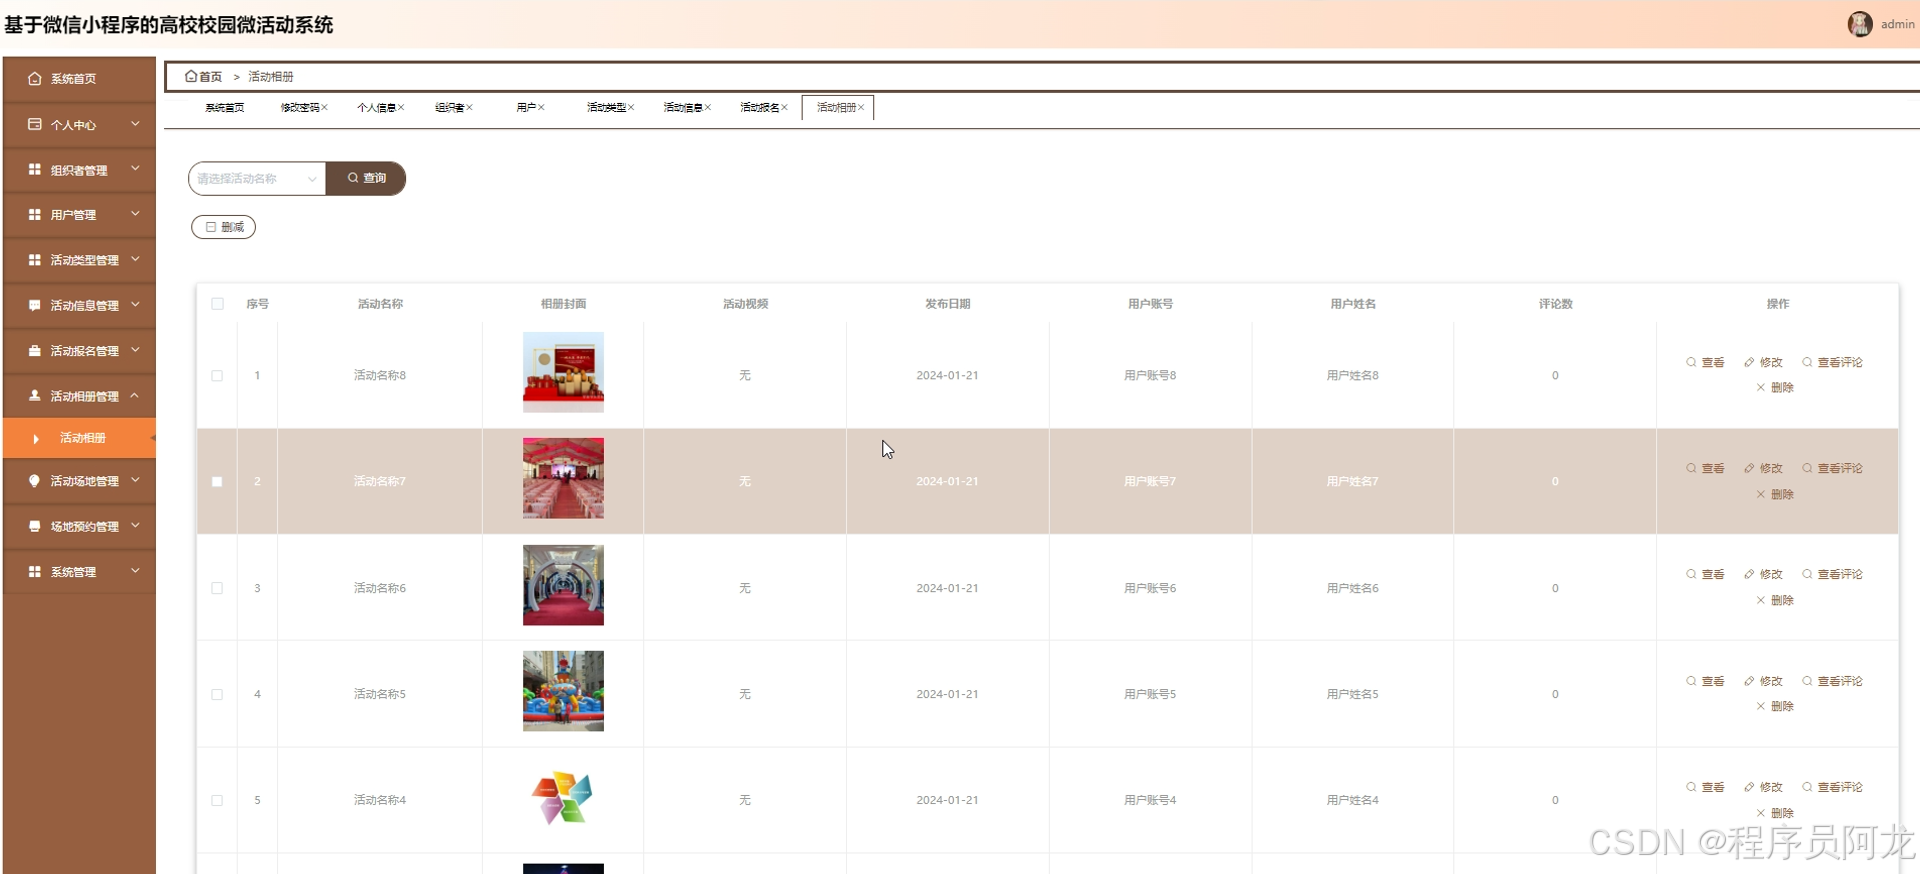Click 修改 for 活动名称4 row

[1763, 787]
